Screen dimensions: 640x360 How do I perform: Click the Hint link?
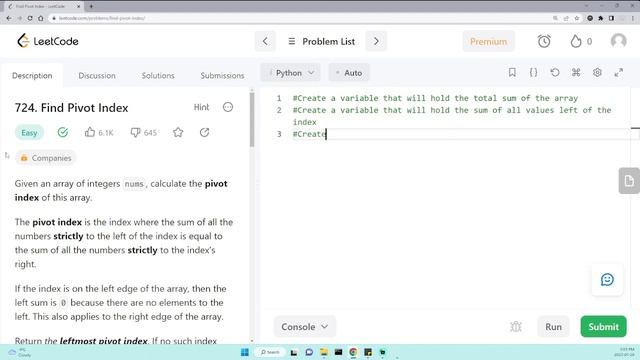click(201, 107)
